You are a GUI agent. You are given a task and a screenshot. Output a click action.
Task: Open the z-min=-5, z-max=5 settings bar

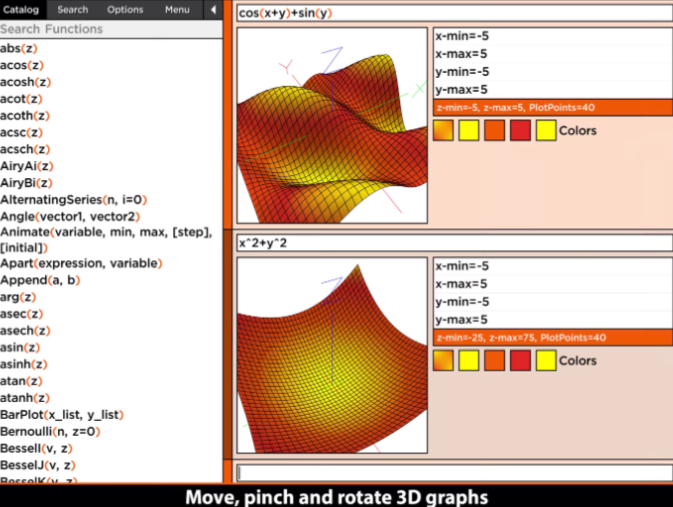tap(552, 108)
